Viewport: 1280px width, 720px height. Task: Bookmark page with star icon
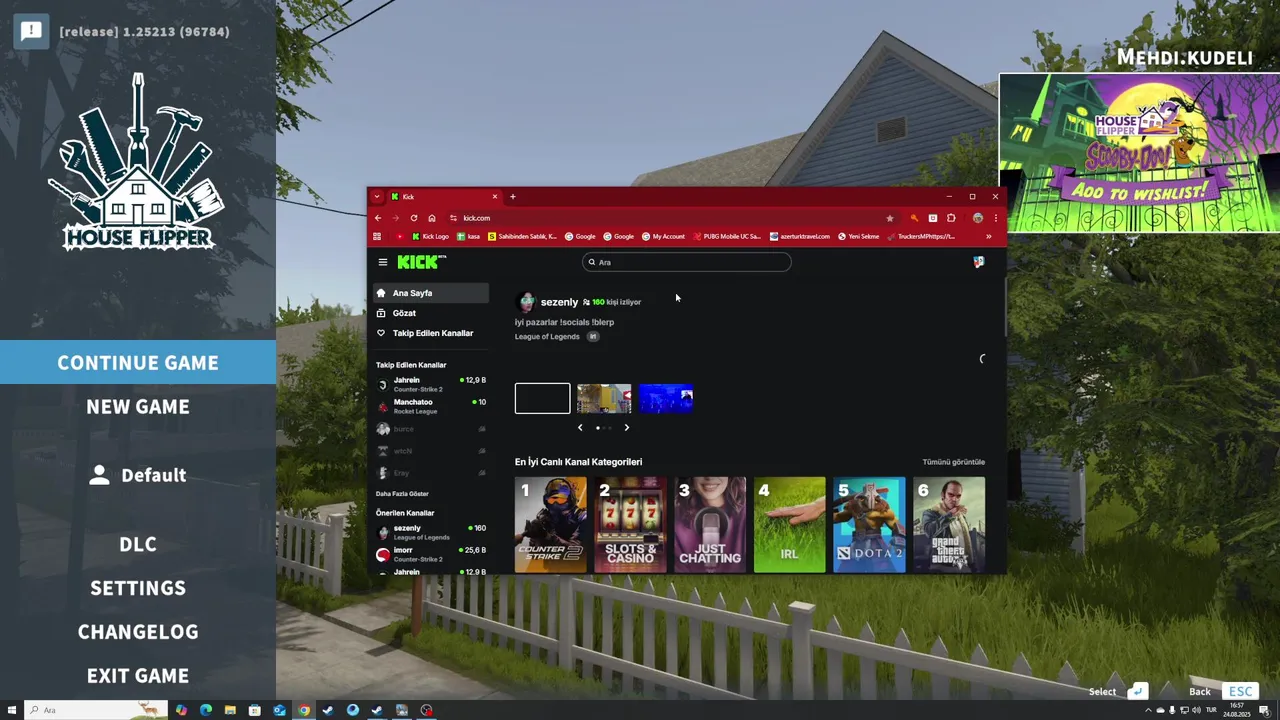889,218
